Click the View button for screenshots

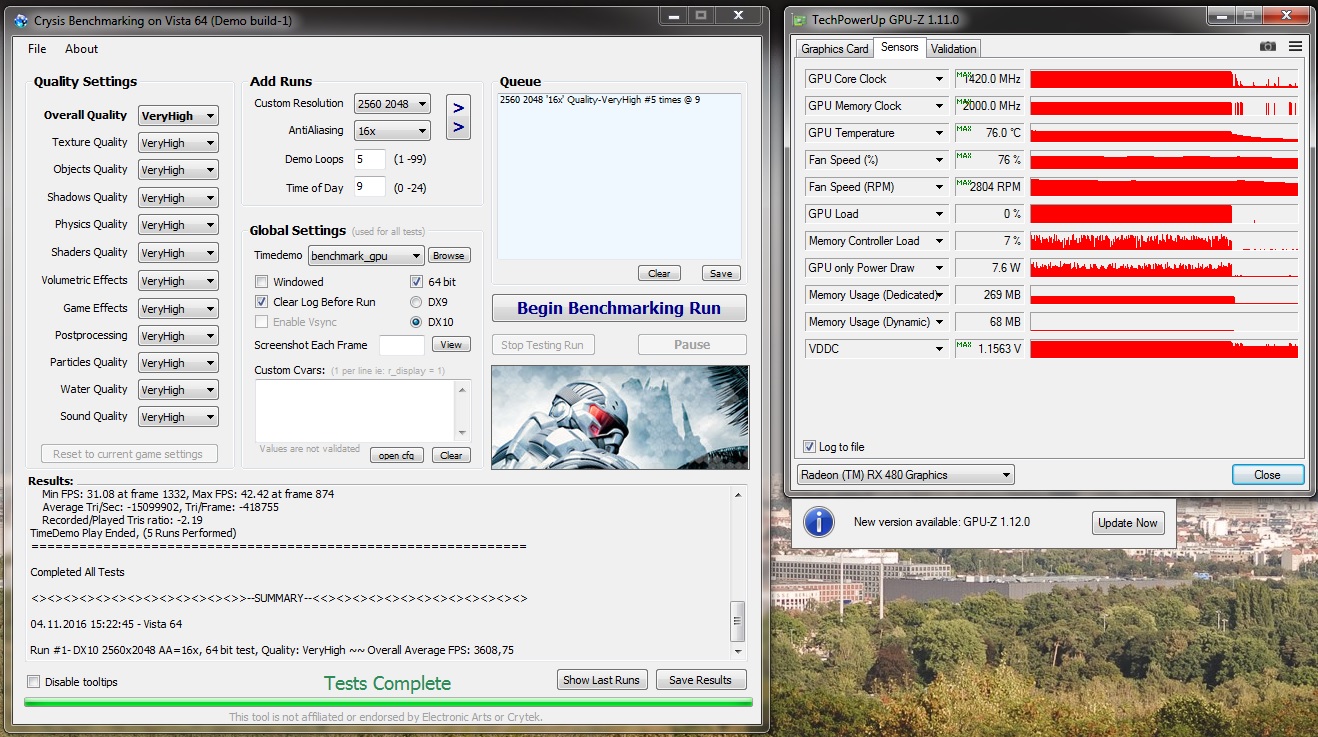point(451,345)
